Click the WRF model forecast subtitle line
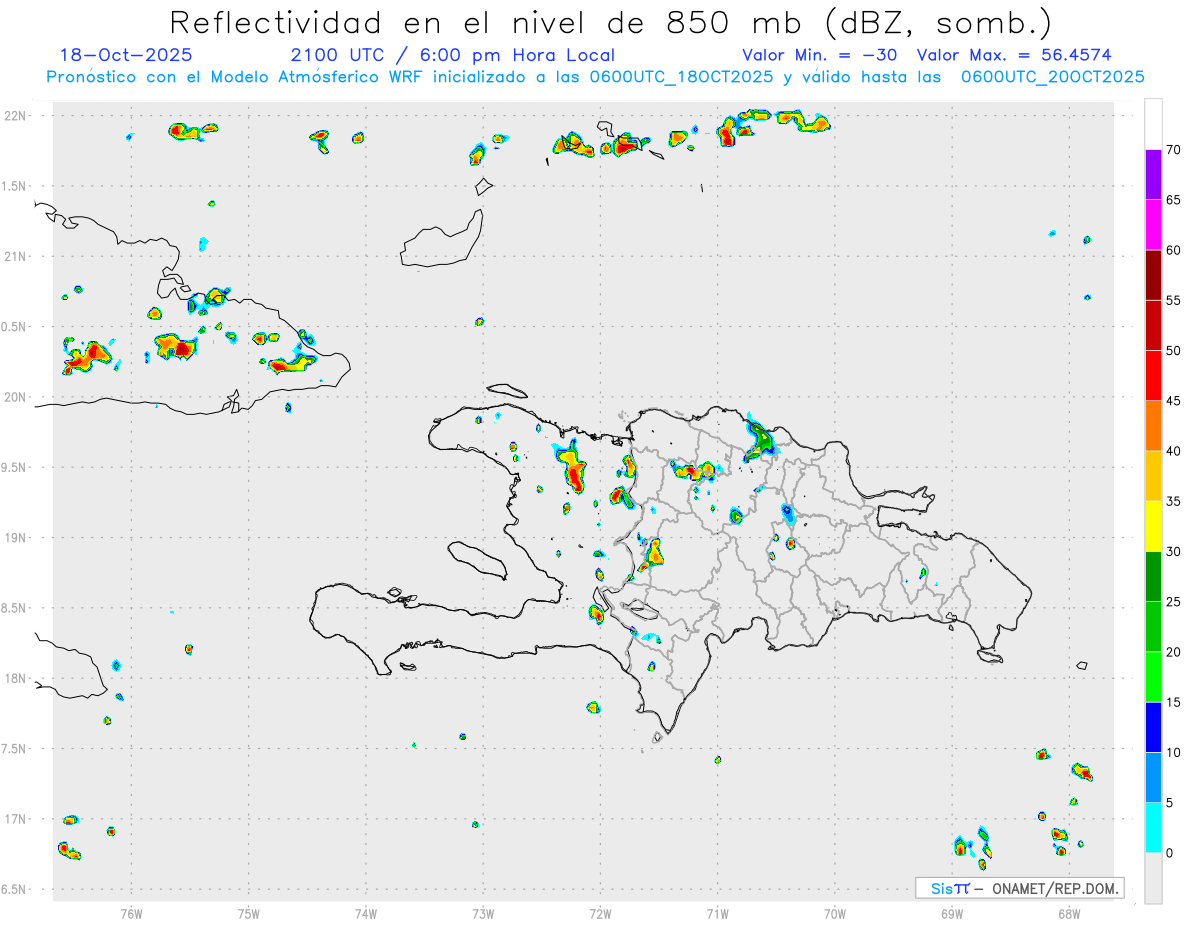The width and height of the screenshot is (1200, 927). 595,77
